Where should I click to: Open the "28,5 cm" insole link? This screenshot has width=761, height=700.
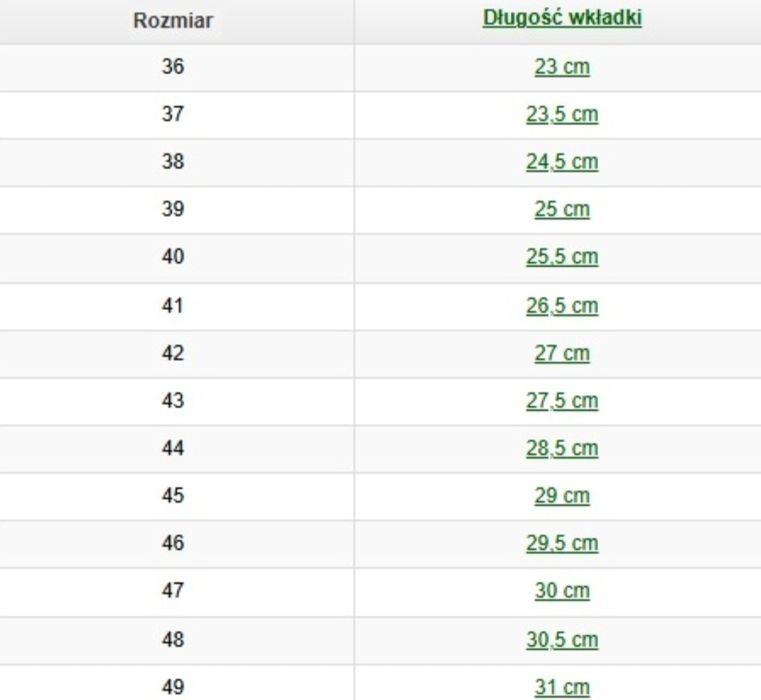click(x=561, y=448)
